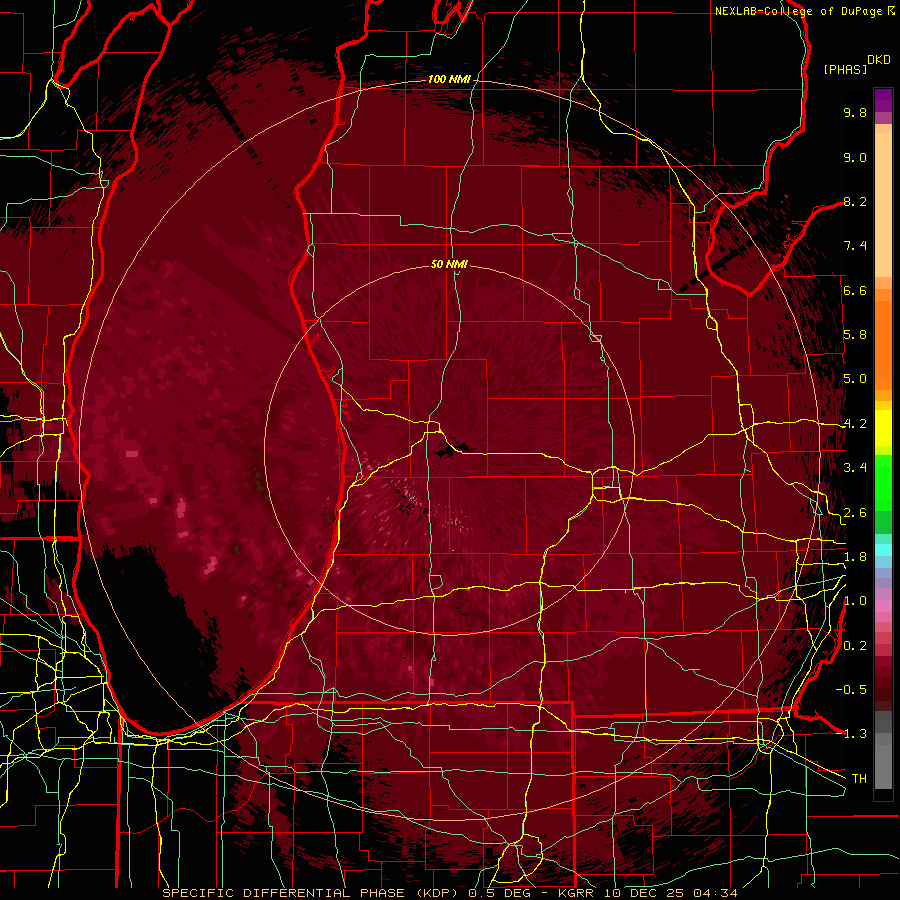
Task: Click the 1.0 scale value
Action: [x=855, y=601]
